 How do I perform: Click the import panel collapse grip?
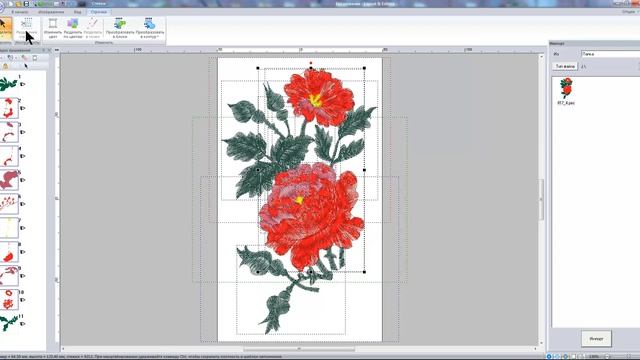point(542,199)
